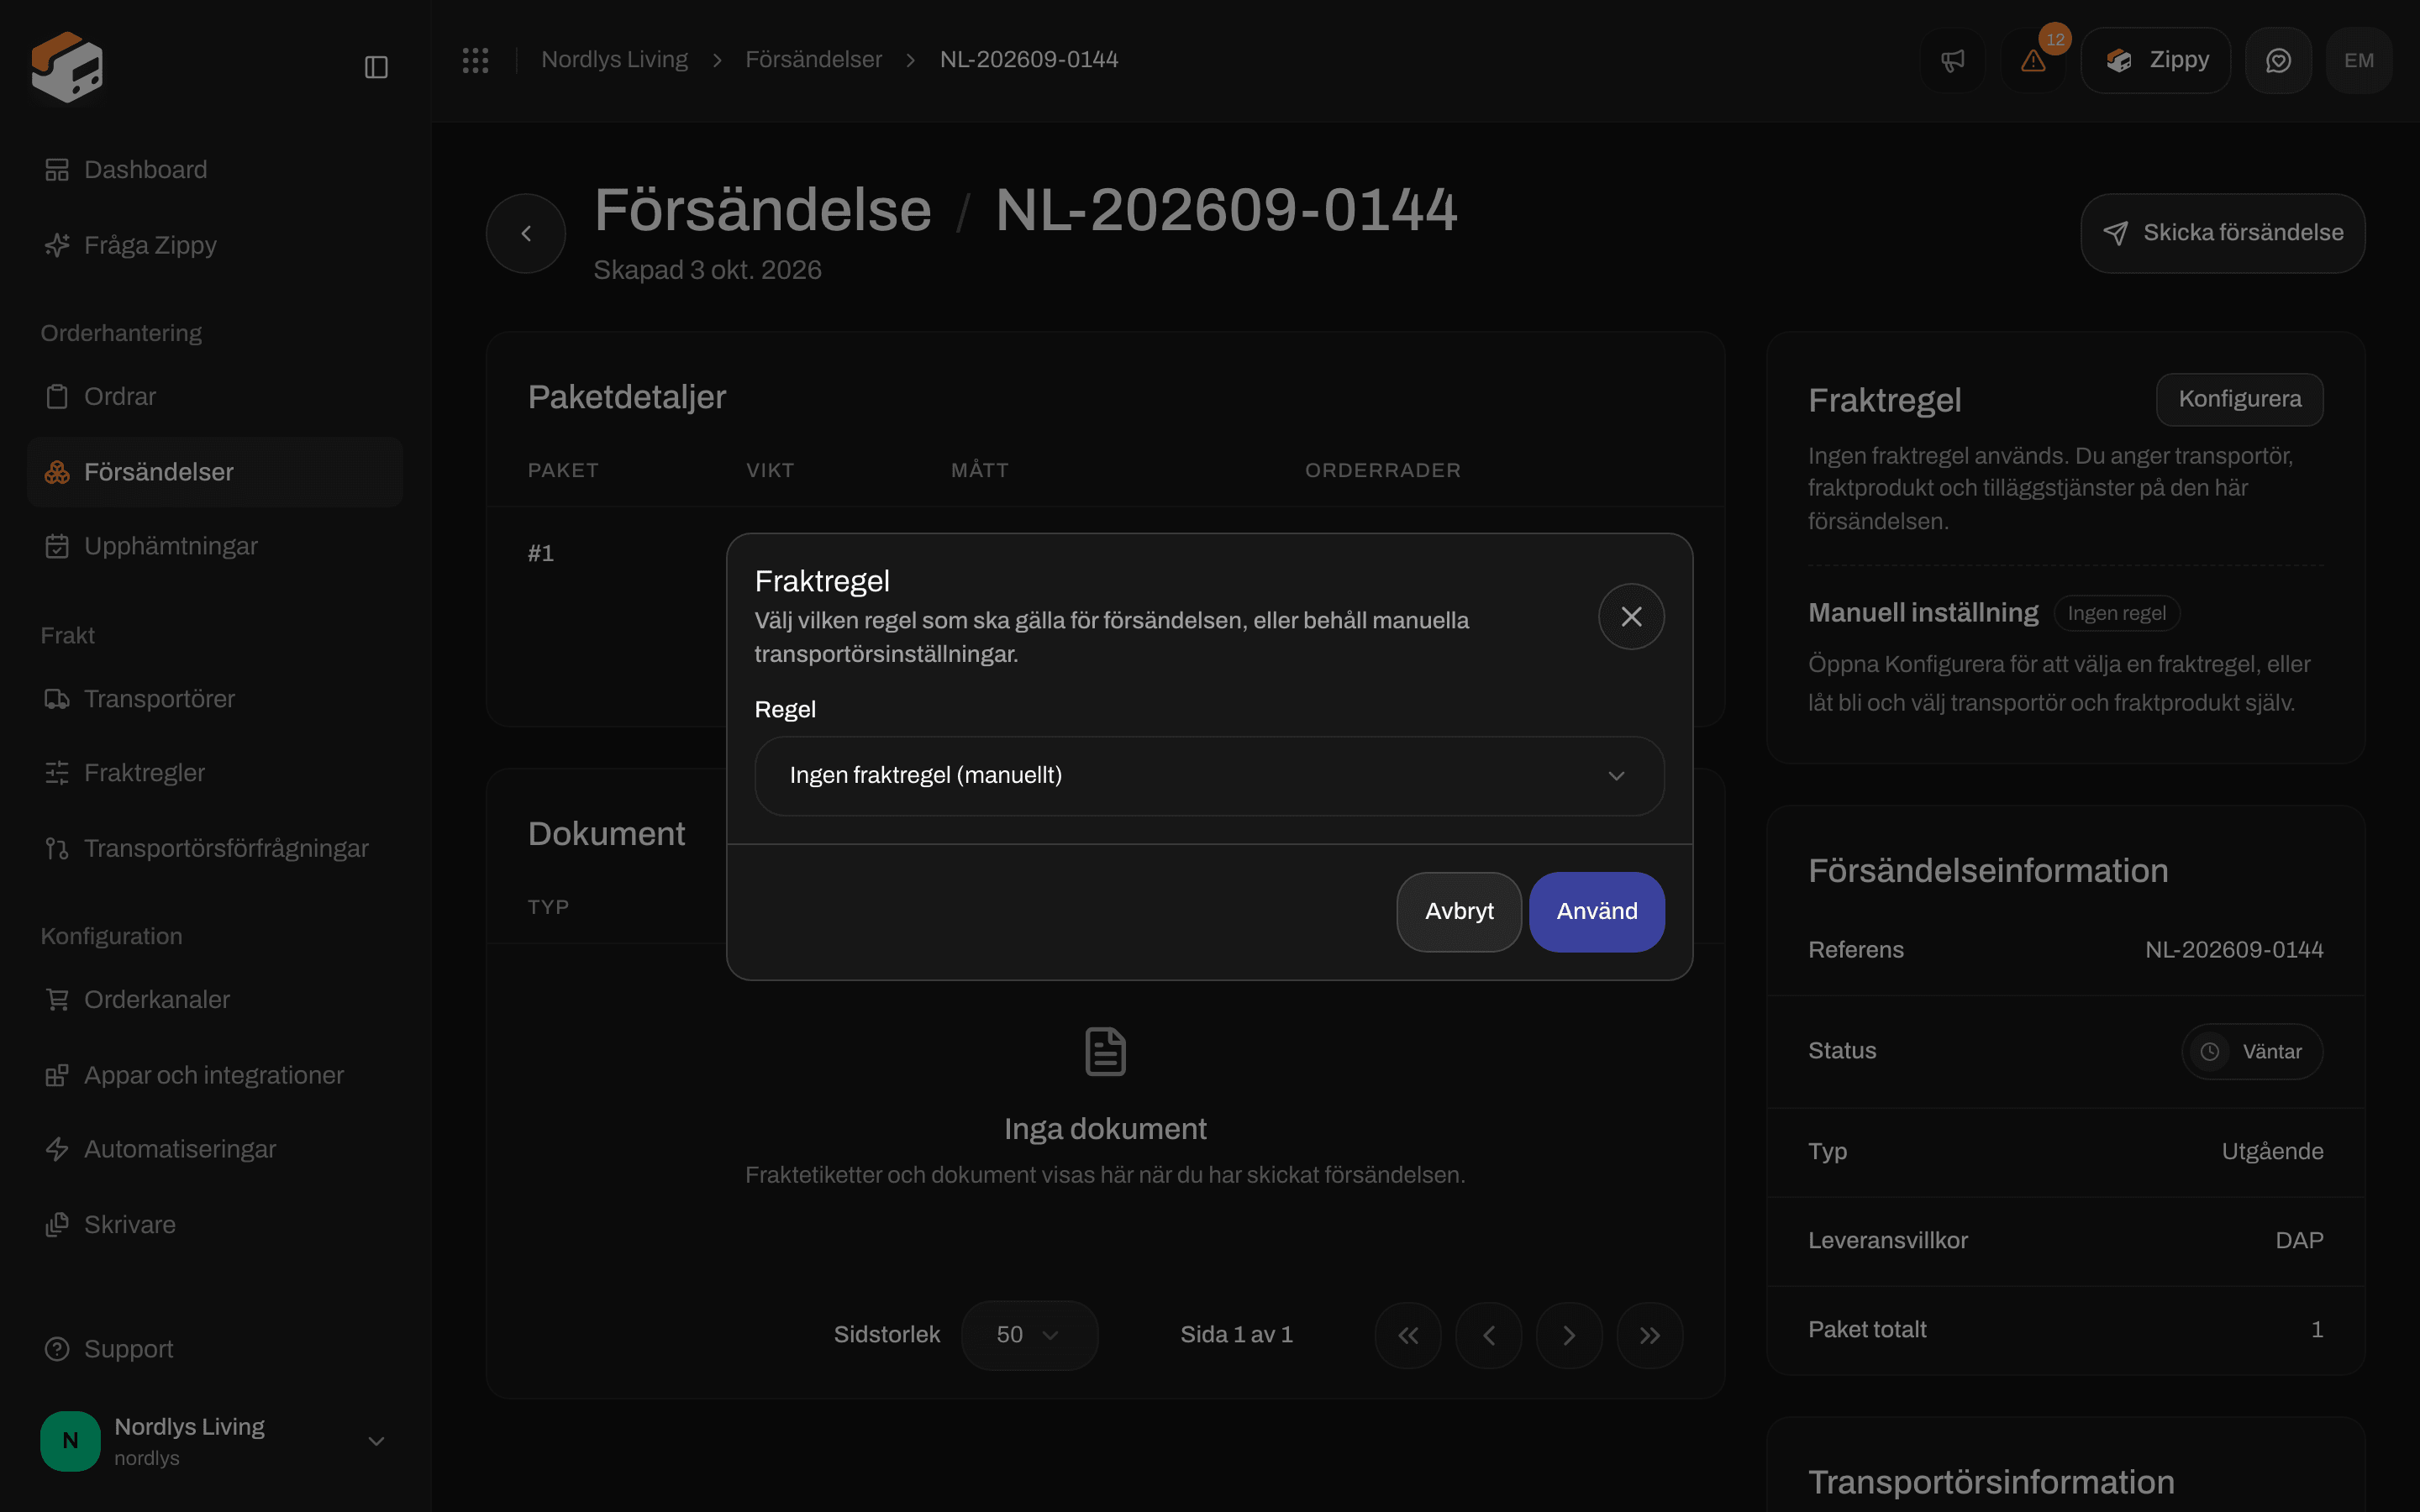The width and height of the screenshot is (2420, 1512).
Task: Click the Konfigurera button
Action: 2239,399
